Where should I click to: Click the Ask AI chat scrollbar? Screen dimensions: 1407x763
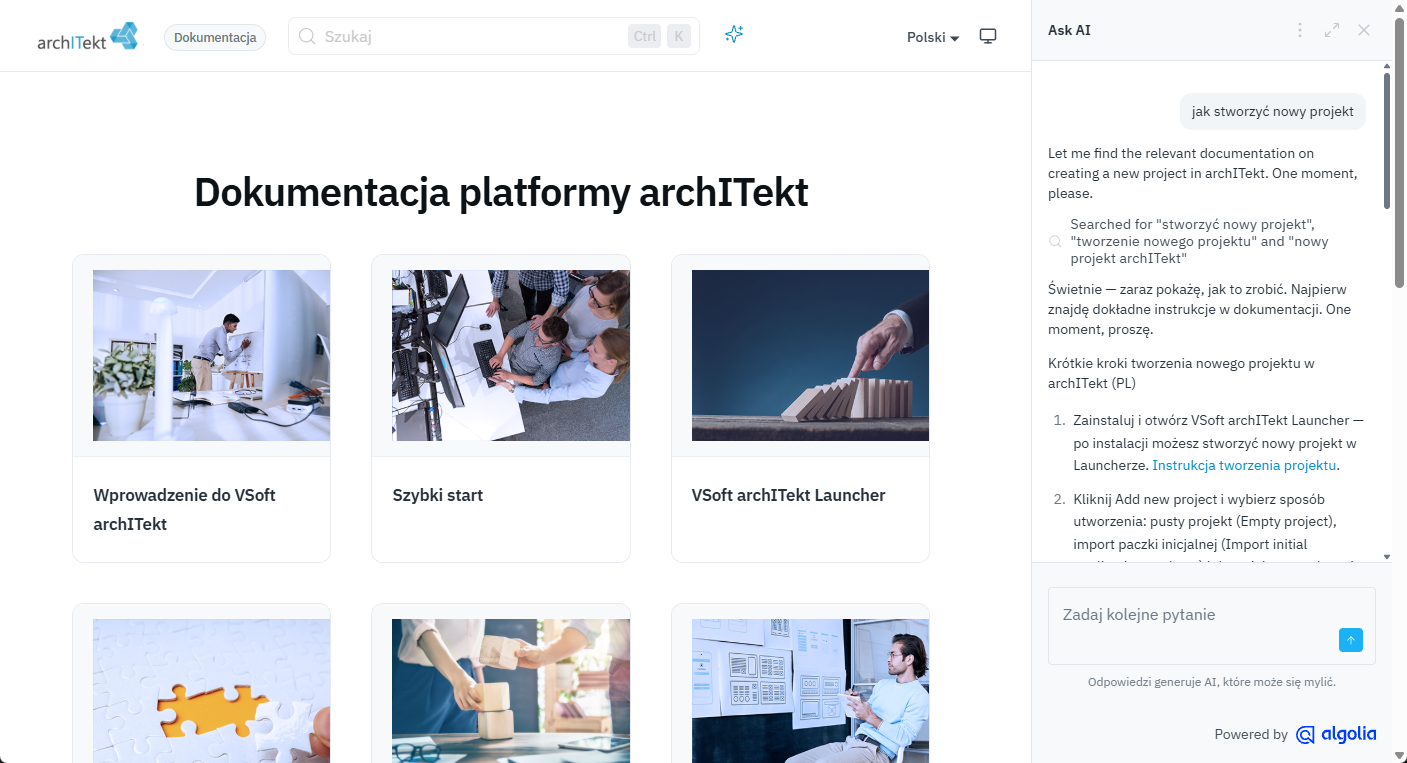(1386, 140)
